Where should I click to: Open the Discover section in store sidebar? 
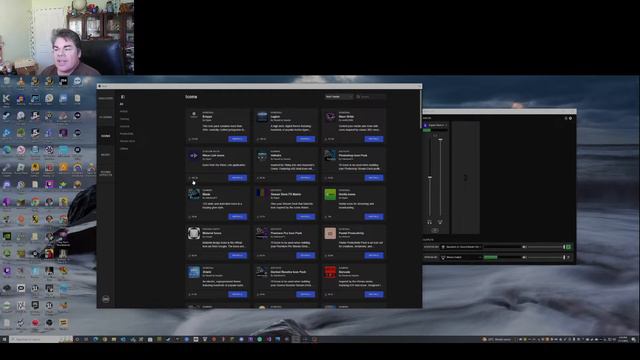(x=106, y=98)
